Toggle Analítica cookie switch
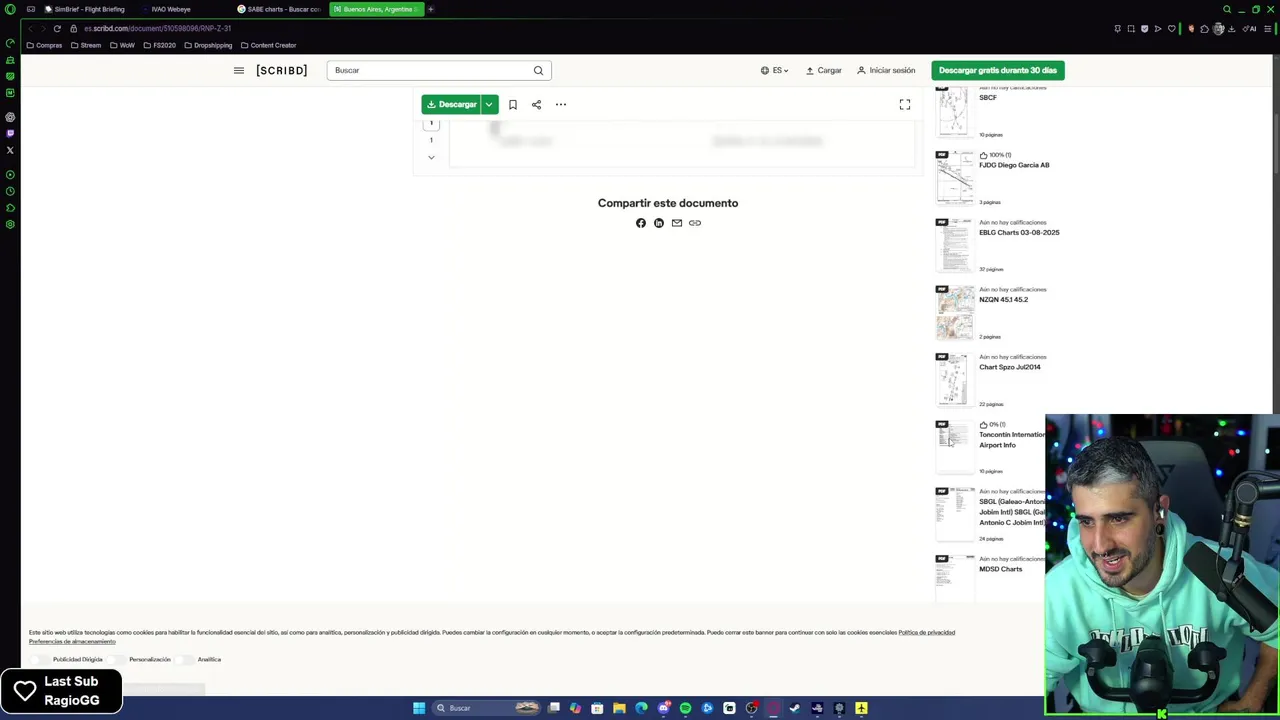 coord(185,659)
